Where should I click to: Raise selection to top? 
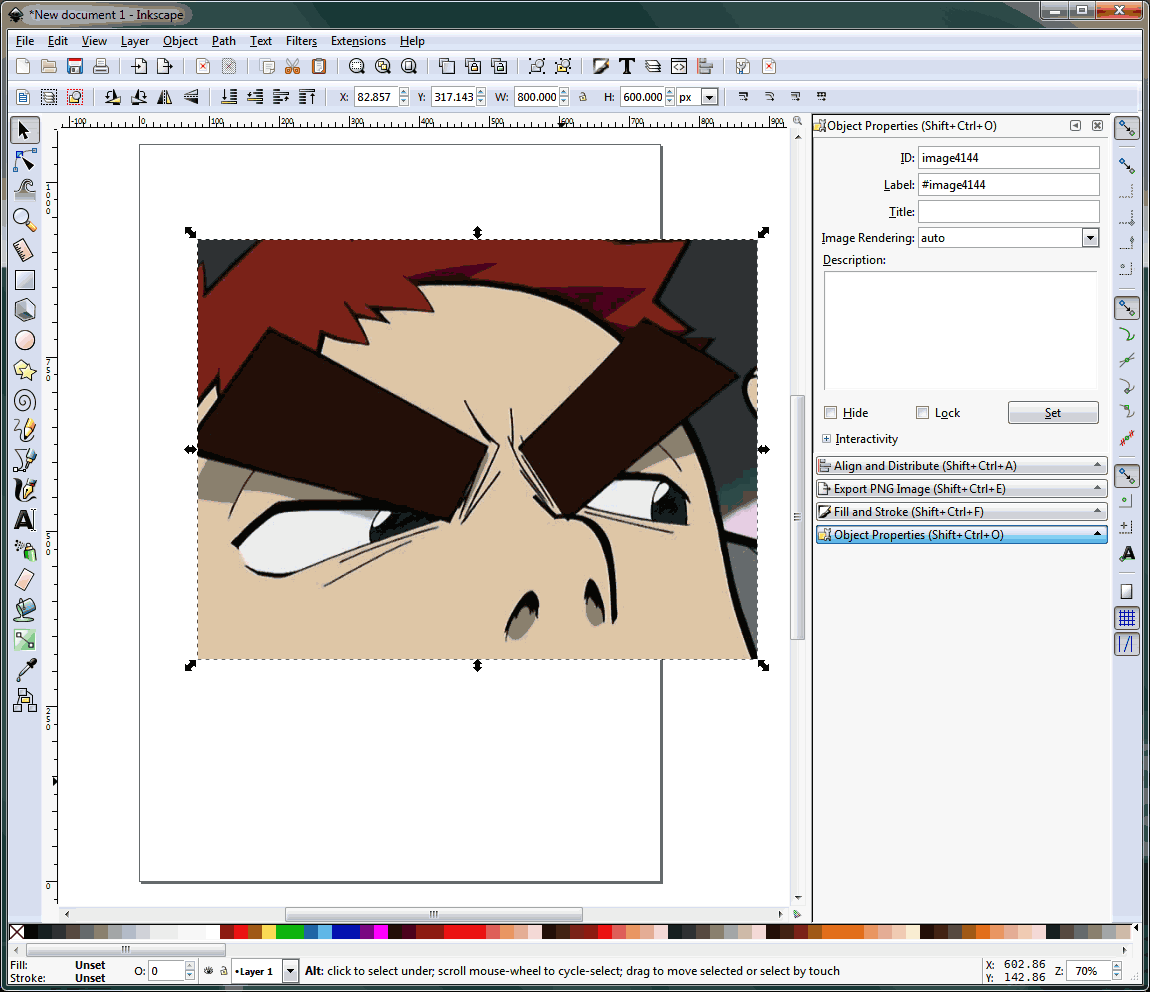click(308, 97)
